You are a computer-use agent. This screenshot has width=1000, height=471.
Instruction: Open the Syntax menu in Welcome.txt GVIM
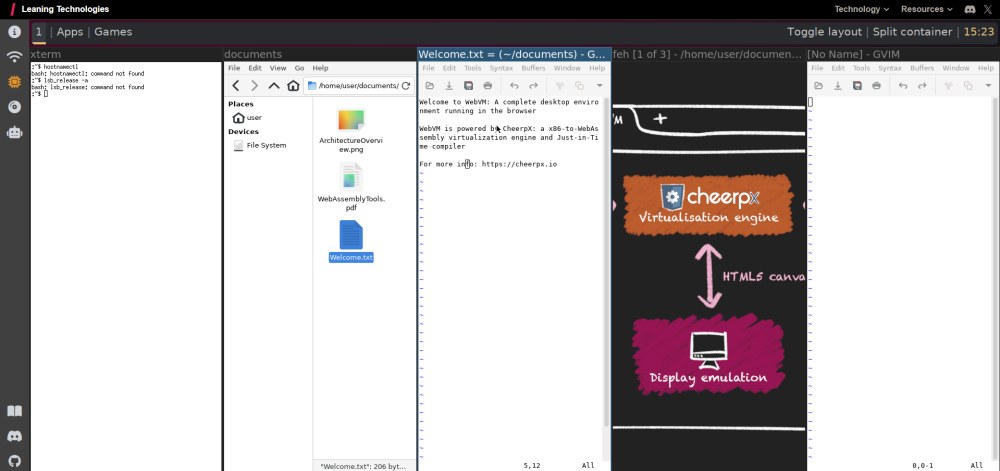coord(501,68)
